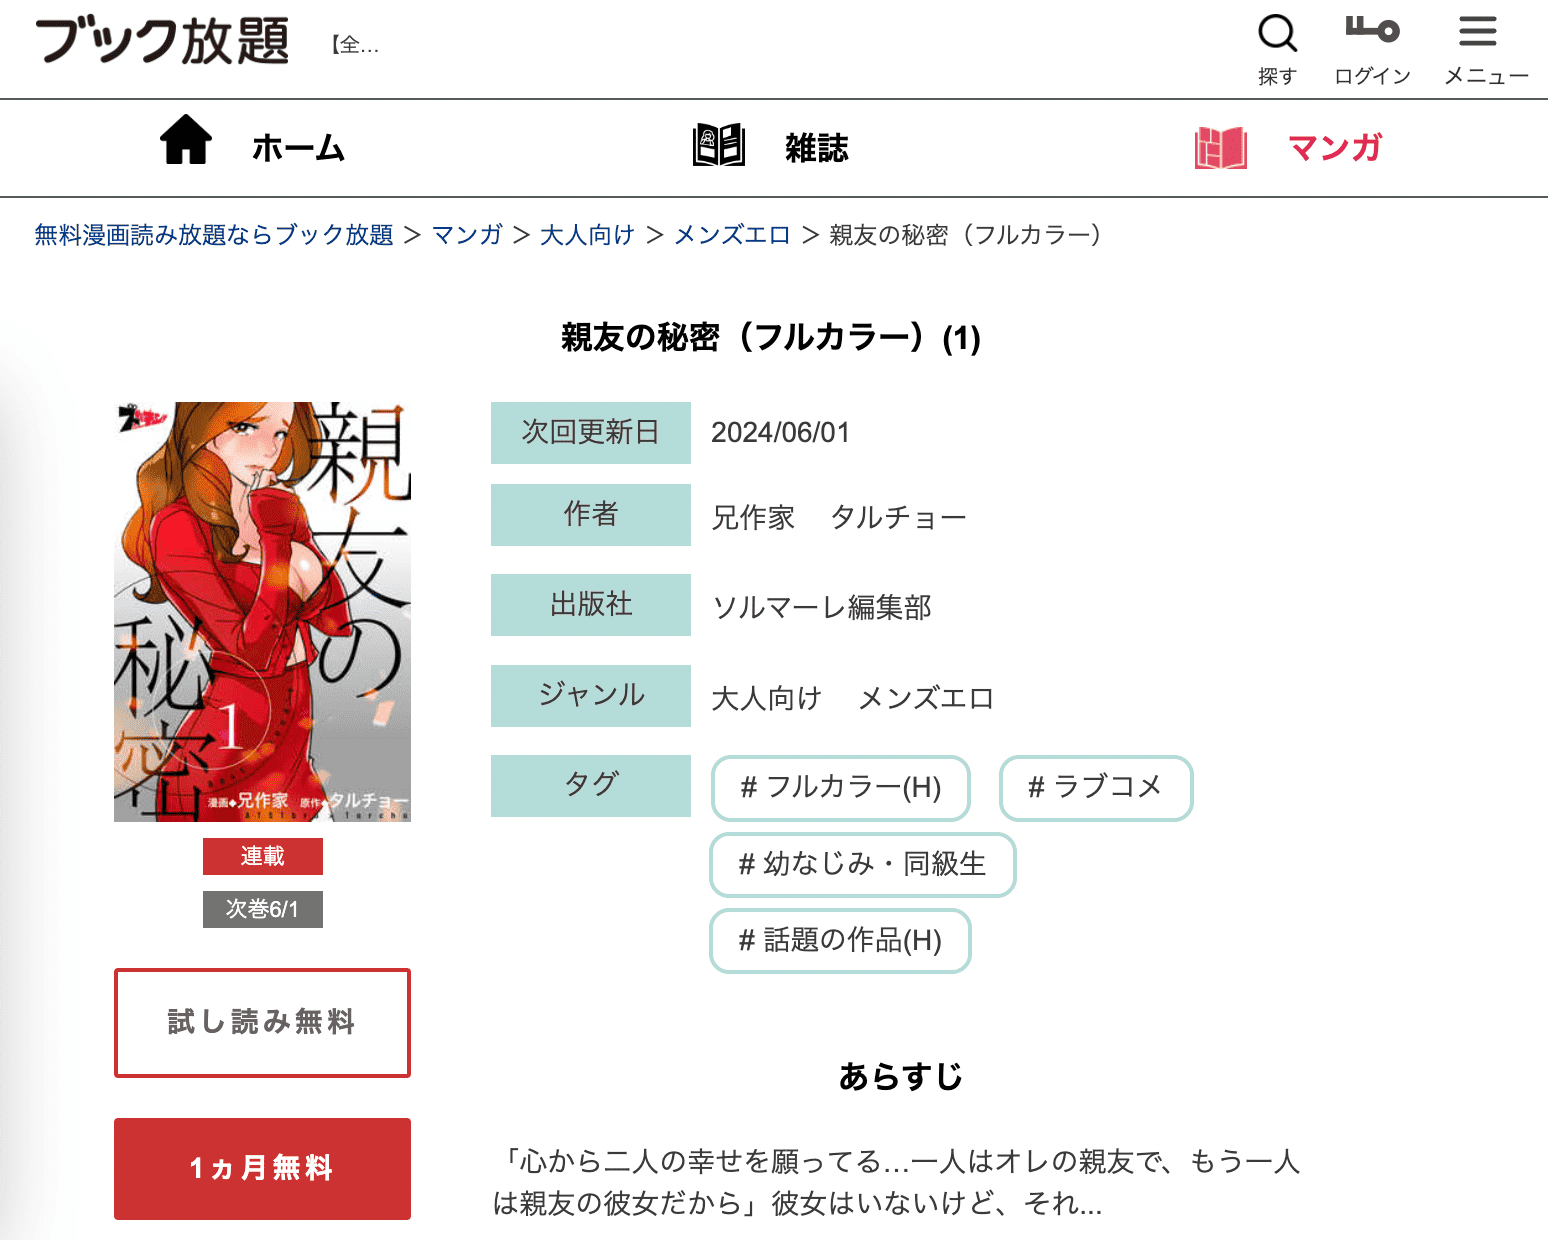Click the 親友の秘密 cover thumbnail
The image size is (1548, 1240).
[262, 611]
